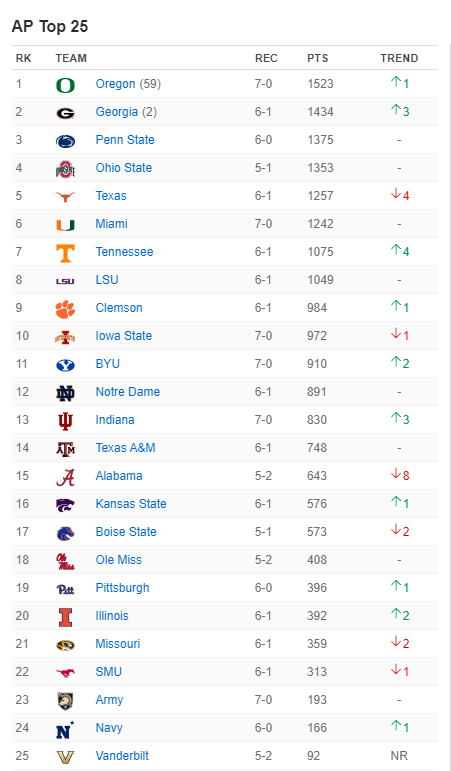This screenshot has height=771, width=451.
Task: Open the Pittsburgh team link
Action: coord(122,588)
